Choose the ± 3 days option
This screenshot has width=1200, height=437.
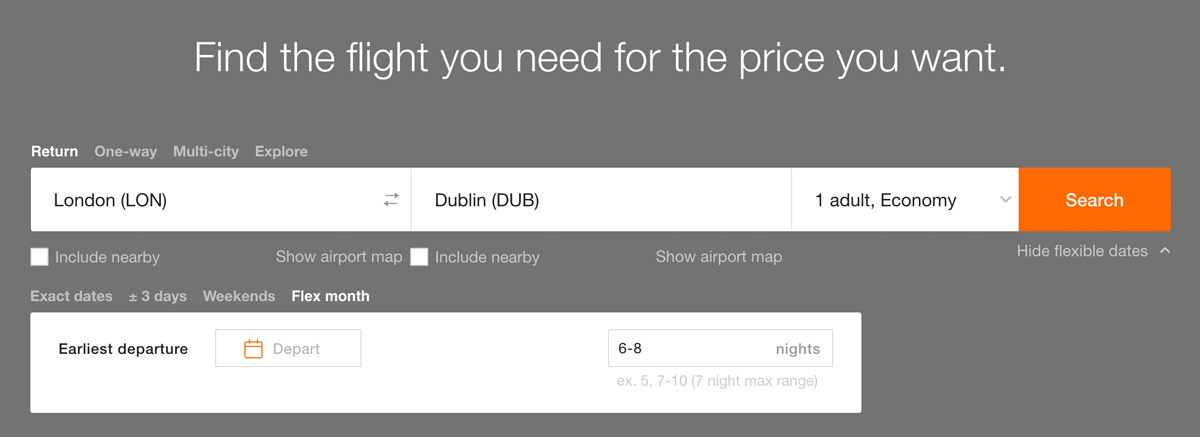[x=158, y=296]
